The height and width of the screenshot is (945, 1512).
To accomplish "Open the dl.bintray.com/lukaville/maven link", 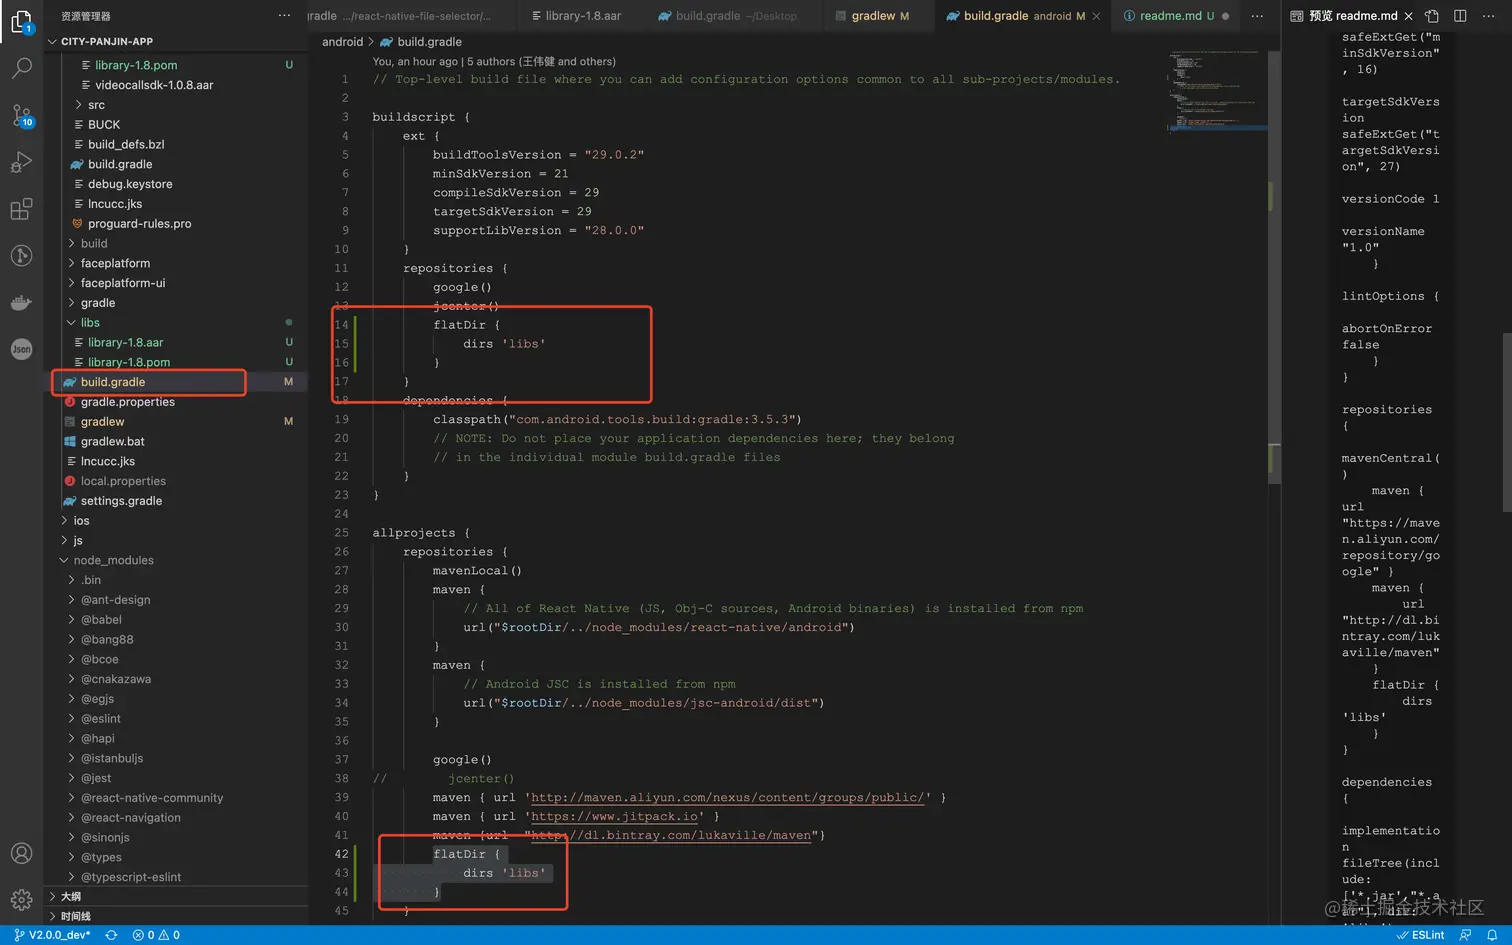I will pyautogui.click(x=671, y=836).
